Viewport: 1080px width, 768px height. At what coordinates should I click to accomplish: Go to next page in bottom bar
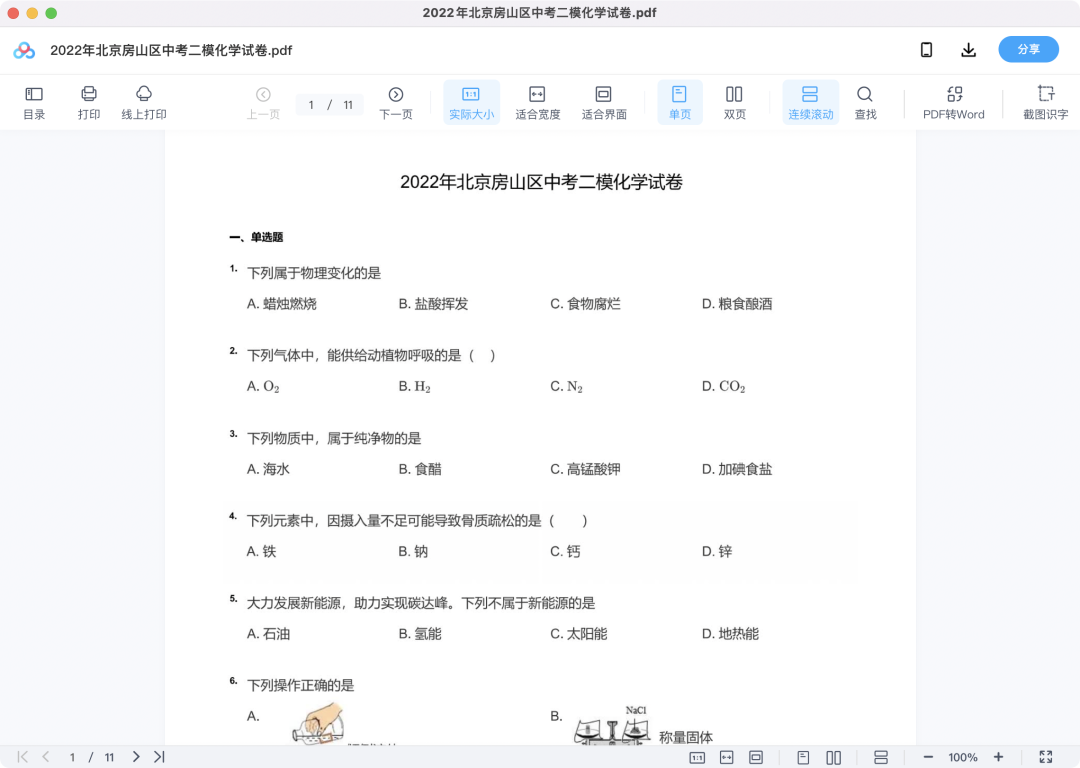coord(136,757)
